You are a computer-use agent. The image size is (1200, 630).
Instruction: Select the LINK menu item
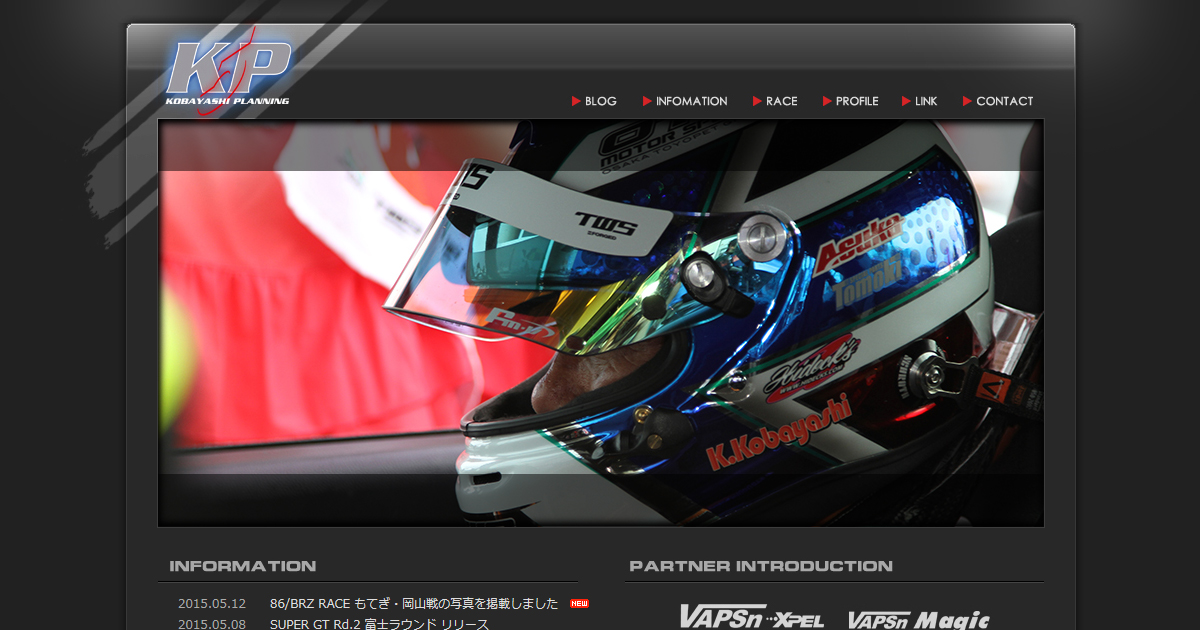919,101
